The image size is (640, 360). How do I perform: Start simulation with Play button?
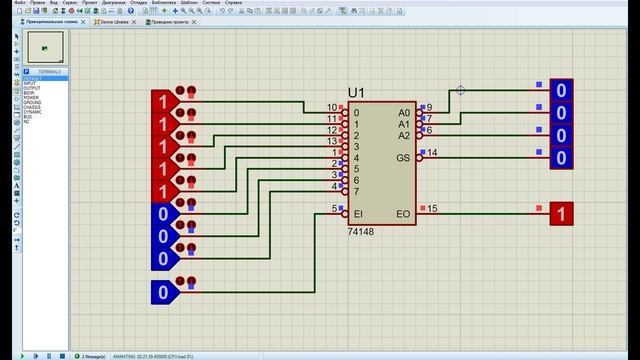(22, 356)
